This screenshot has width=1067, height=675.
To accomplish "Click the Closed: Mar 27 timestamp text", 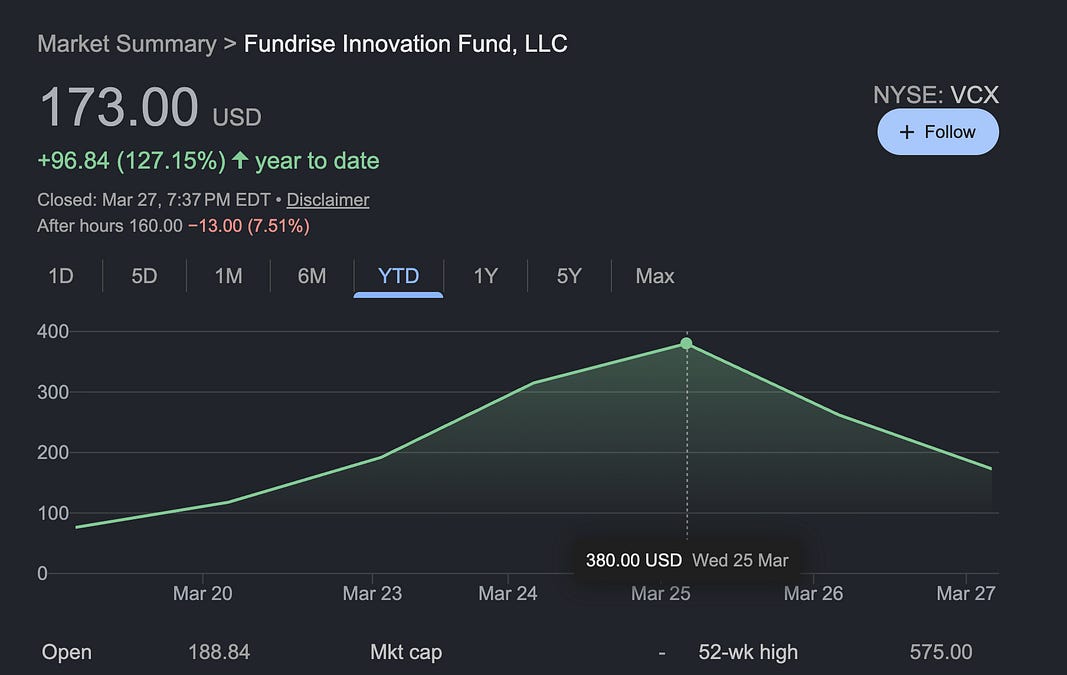I will (x=154, y=200).
